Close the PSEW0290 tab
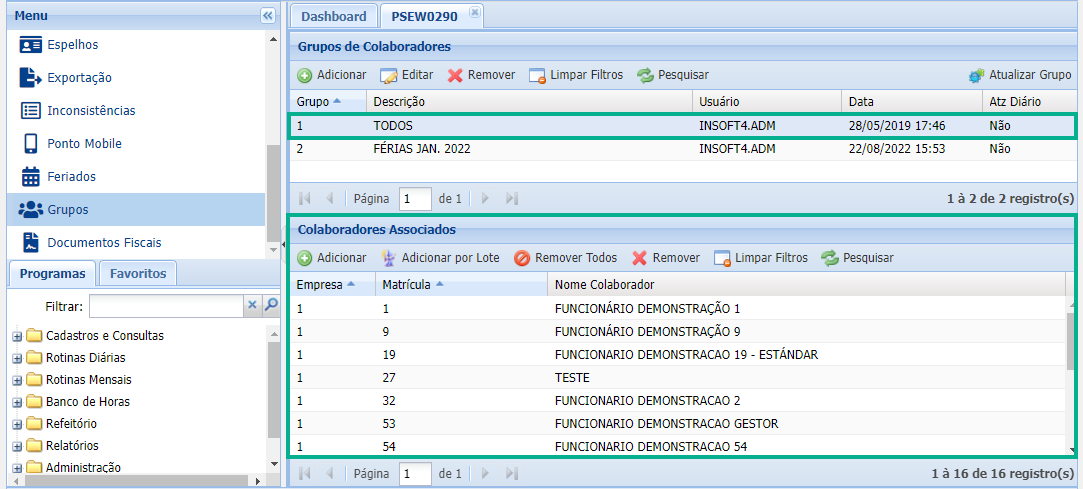The height and width of the screenshot is (489, 1083). coord(474,12)
